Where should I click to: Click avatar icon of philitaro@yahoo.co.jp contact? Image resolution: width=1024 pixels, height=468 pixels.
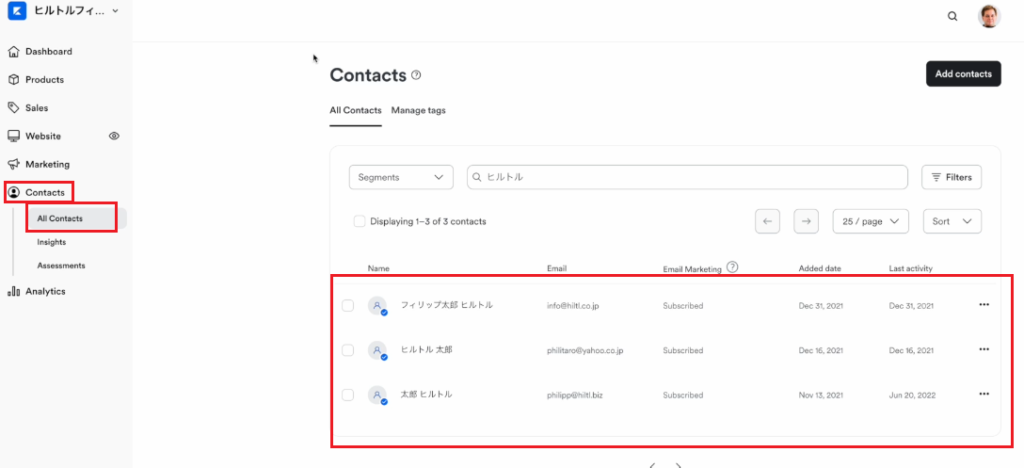(377, 351)
